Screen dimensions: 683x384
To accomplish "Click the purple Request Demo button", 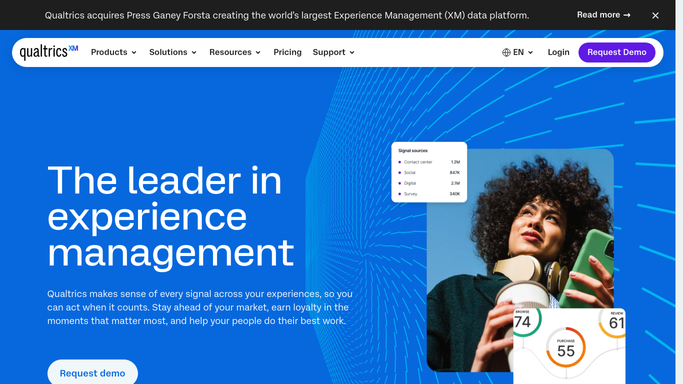I will pyautogui.click(x=617, y=52).
